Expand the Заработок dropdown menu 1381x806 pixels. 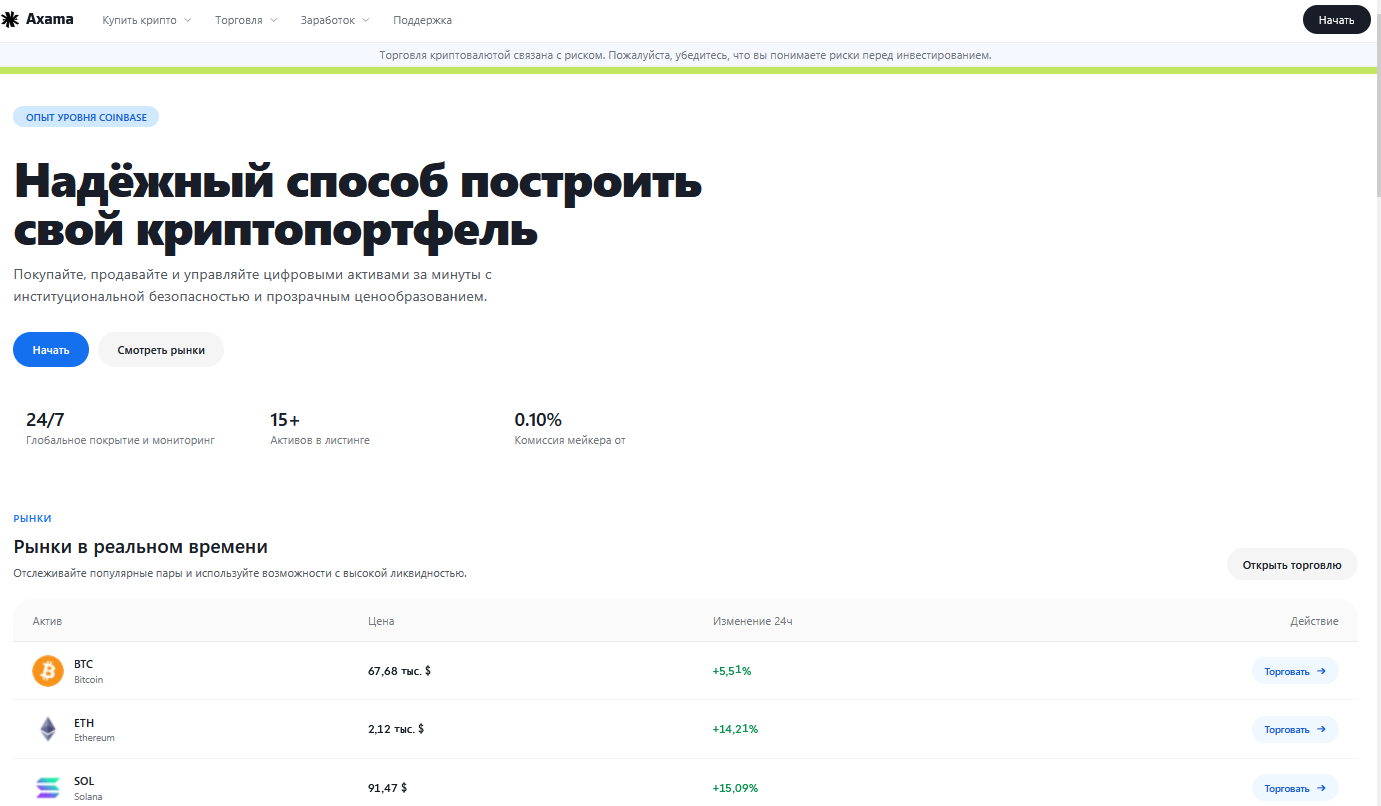coord(334,20)
